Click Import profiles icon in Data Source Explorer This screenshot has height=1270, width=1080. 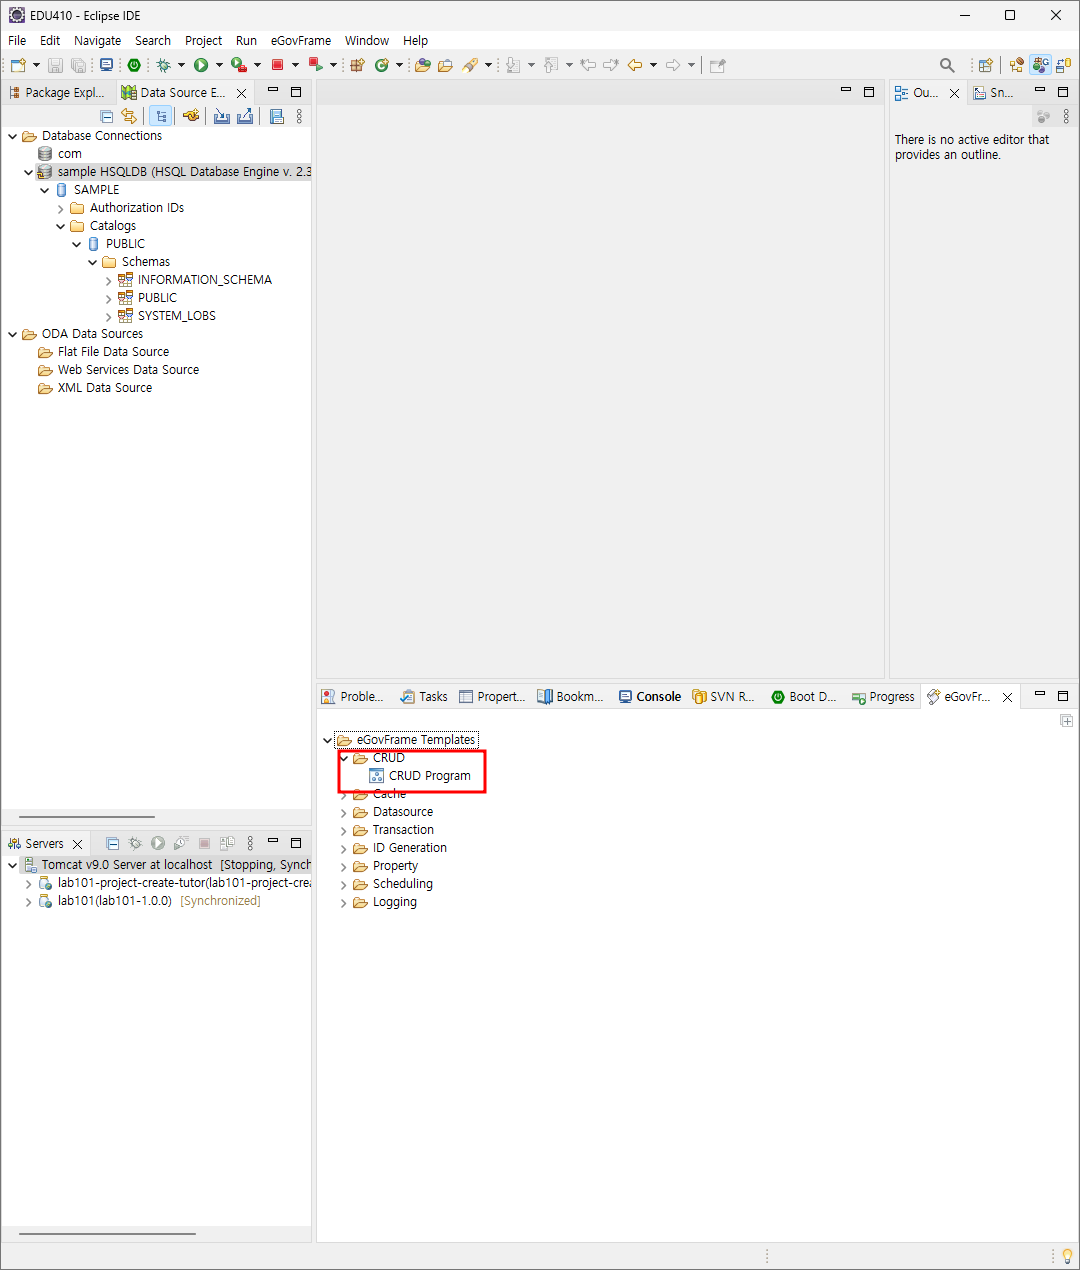[x=222, y=116]
